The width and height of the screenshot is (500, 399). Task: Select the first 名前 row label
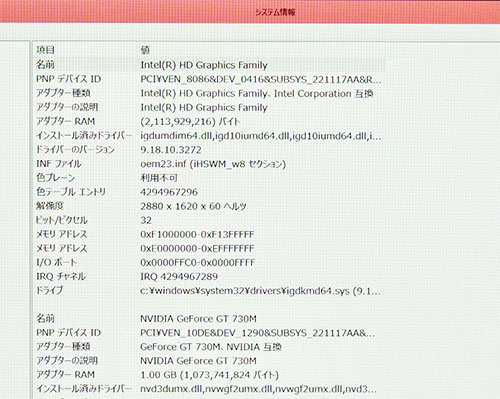45,64
